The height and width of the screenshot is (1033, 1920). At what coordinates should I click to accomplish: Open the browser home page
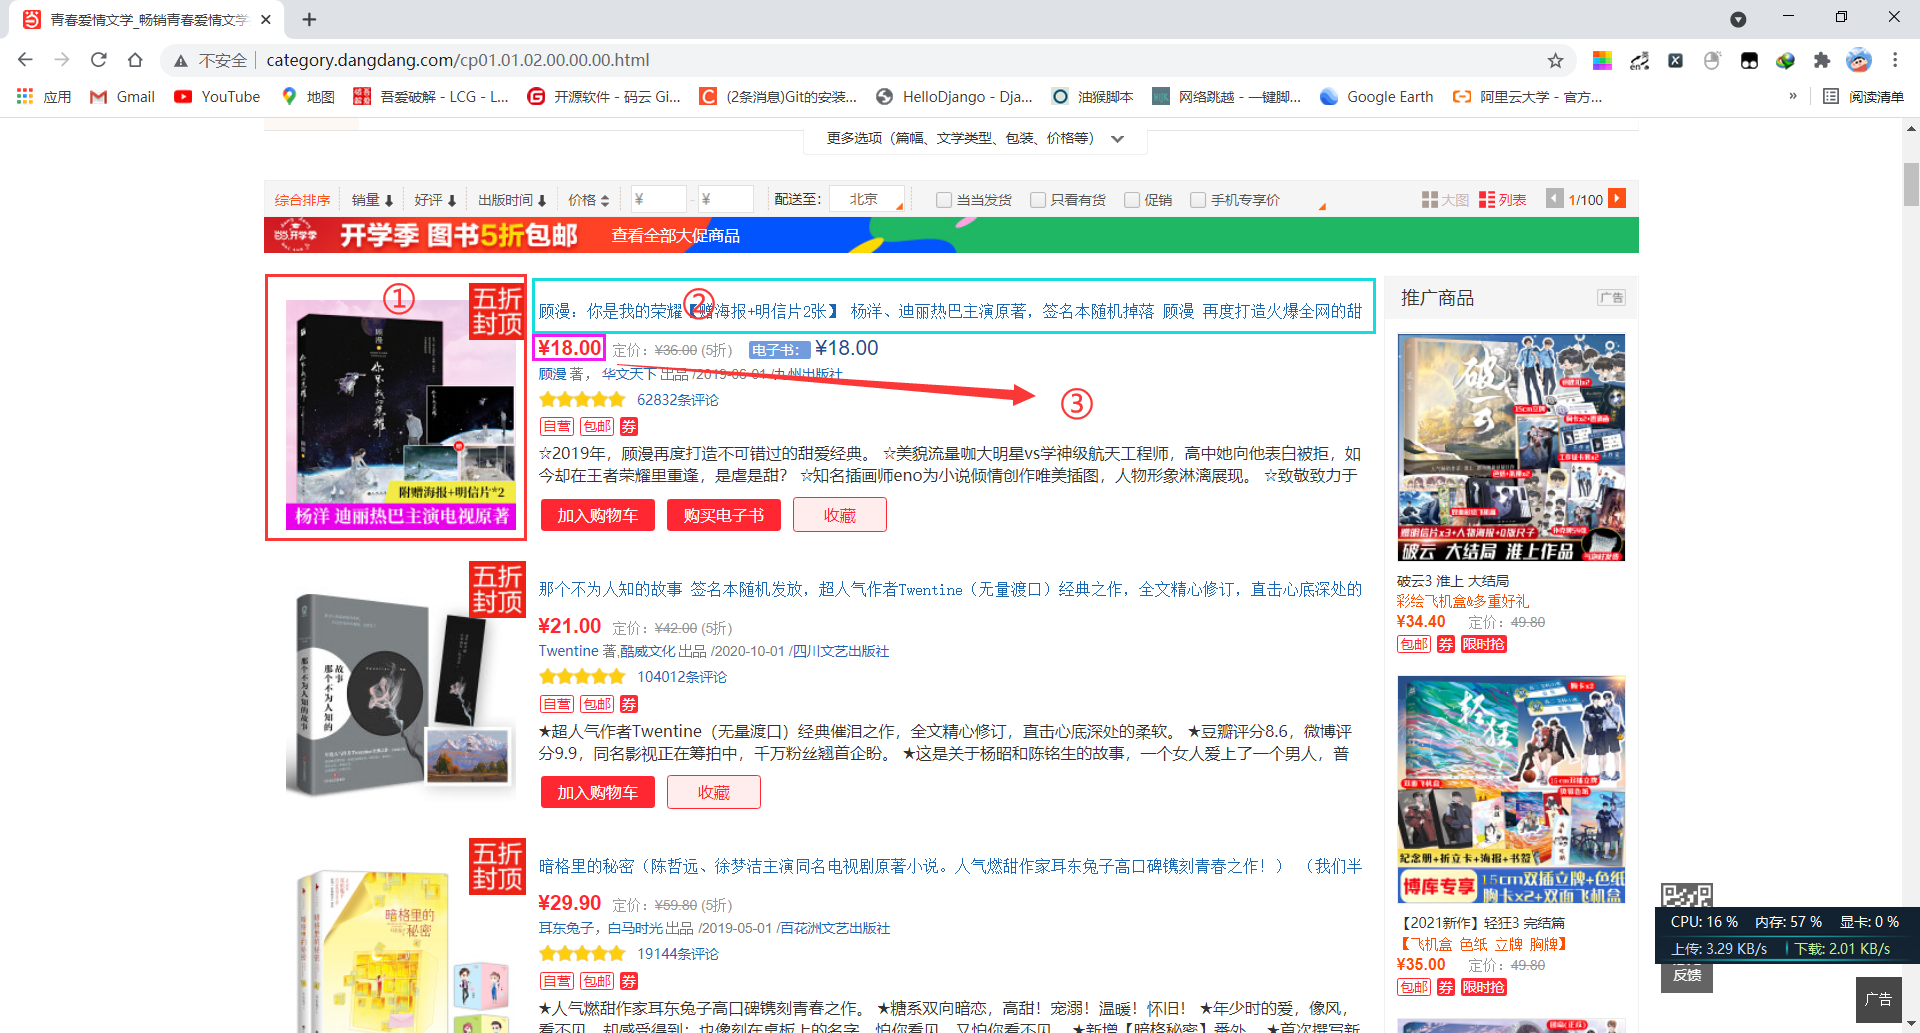pos(135,60)
